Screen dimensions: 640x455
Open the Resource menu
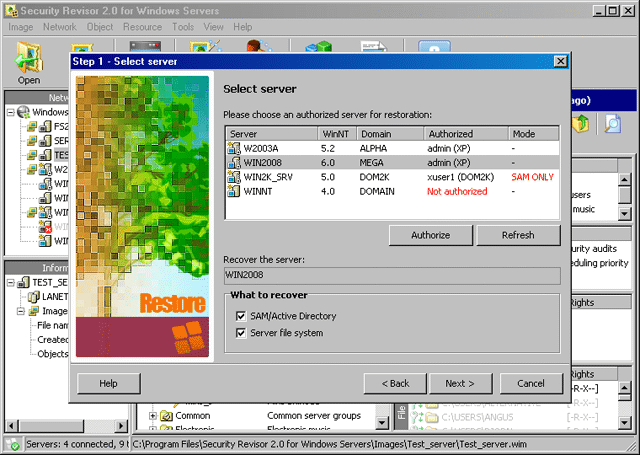click(143, 27)
